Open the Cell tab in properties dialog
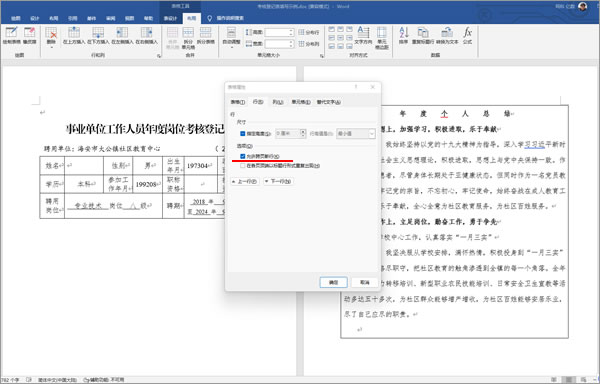 click(x=301, y=102)
